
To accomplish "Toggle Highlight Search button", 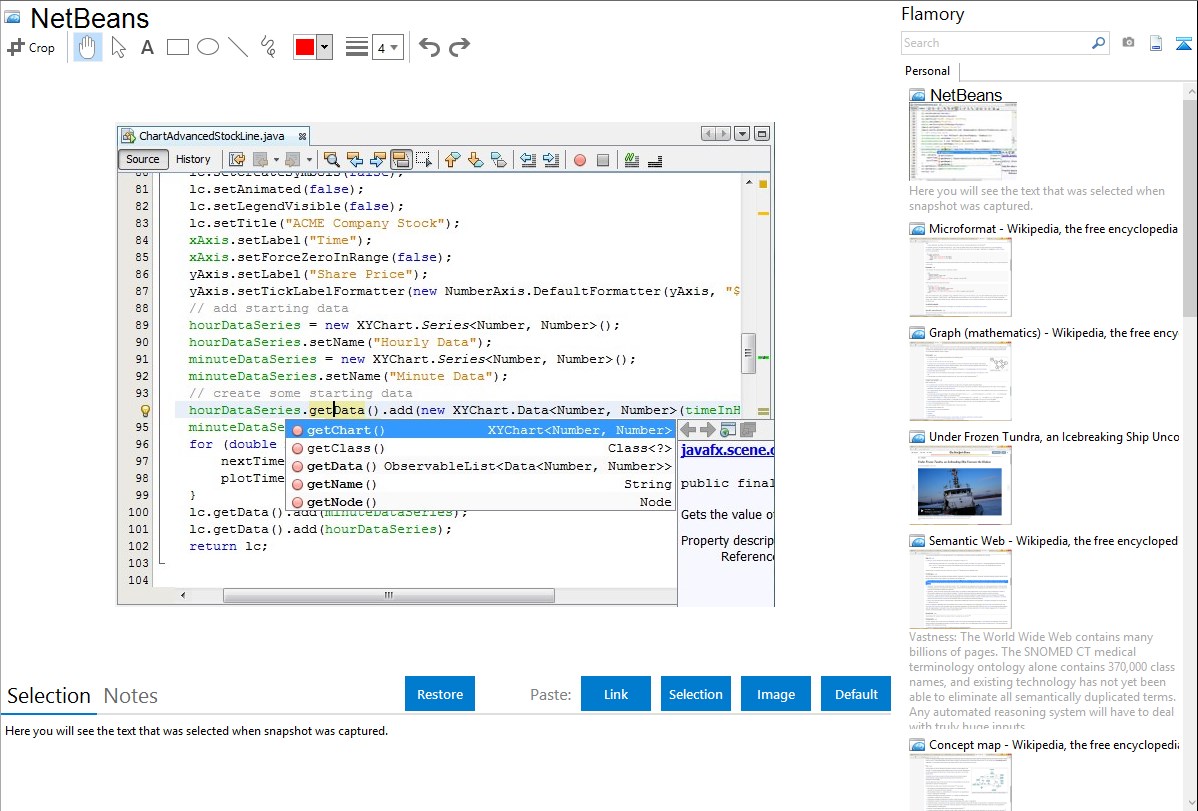I will click(400, 159).
